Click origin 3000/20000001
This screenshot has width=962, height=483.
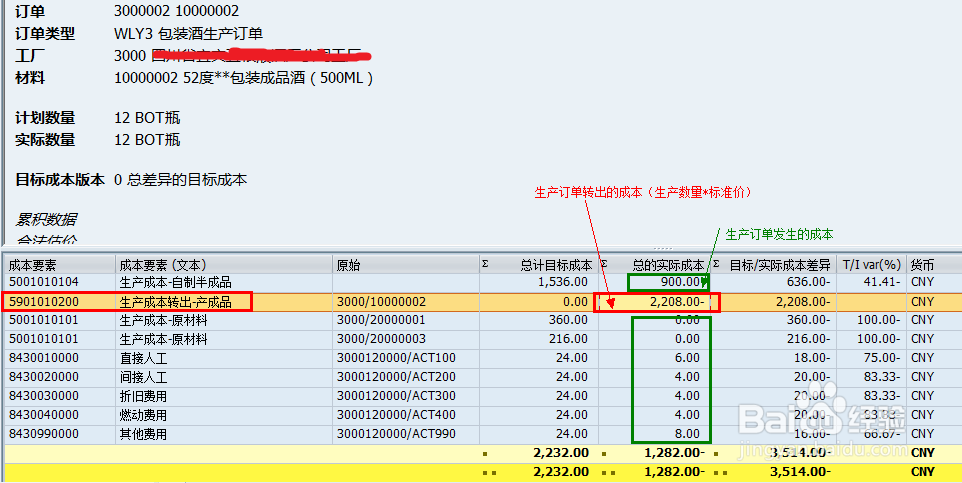pos(381,320)
